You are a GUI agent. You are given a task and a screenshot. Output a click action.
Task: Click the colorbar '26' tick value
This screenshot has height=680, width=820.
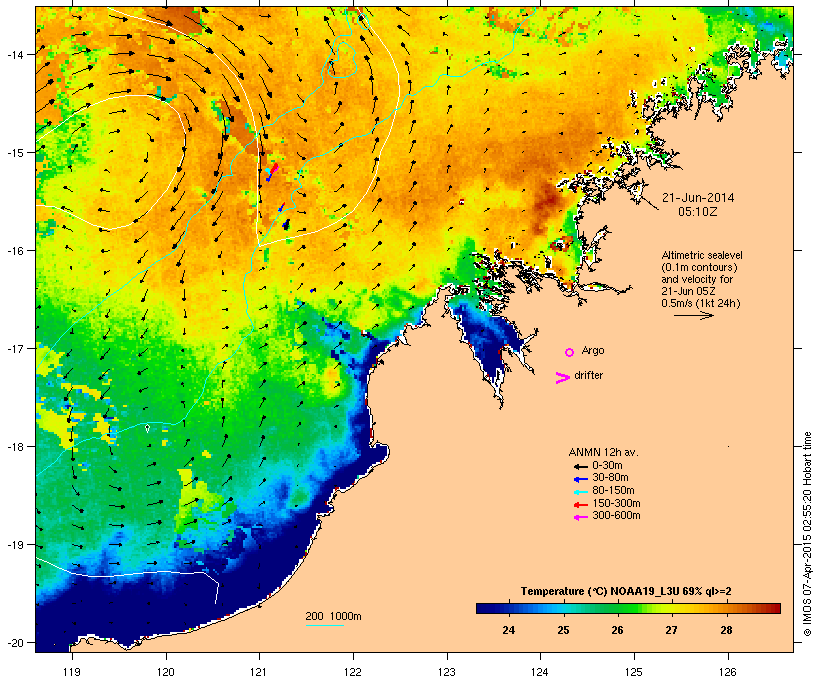[617, 630]
